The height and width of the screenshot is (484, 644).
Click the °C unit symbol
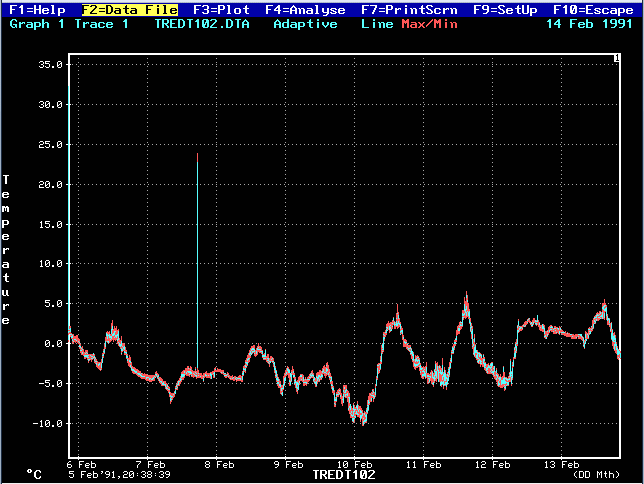pos(34,474)
